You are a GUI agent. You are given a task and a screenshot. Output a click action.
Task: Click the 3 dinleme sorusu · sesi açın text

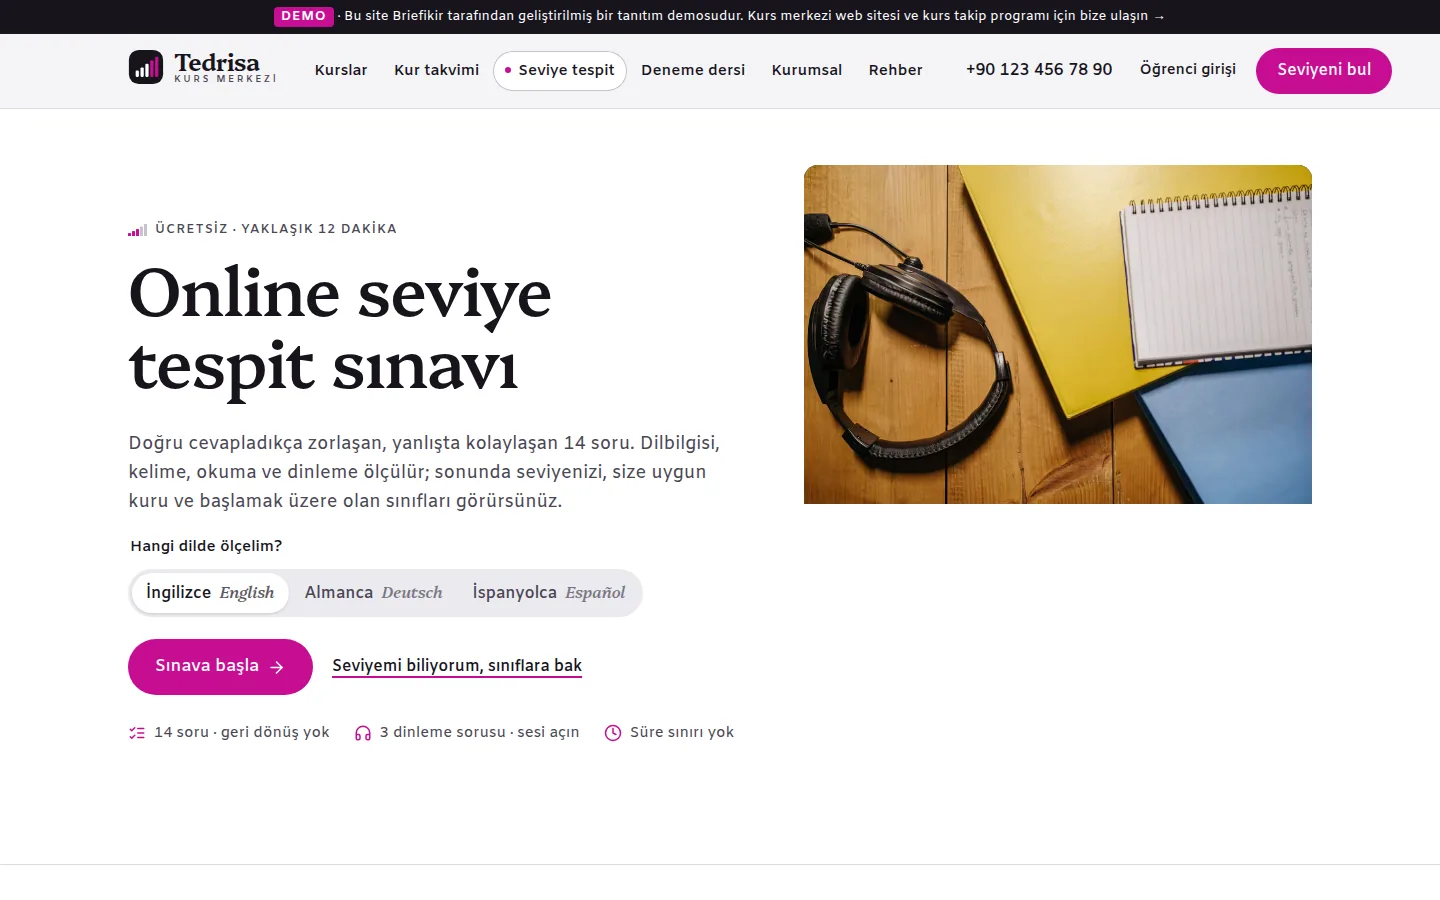click(x=480, y=732)
